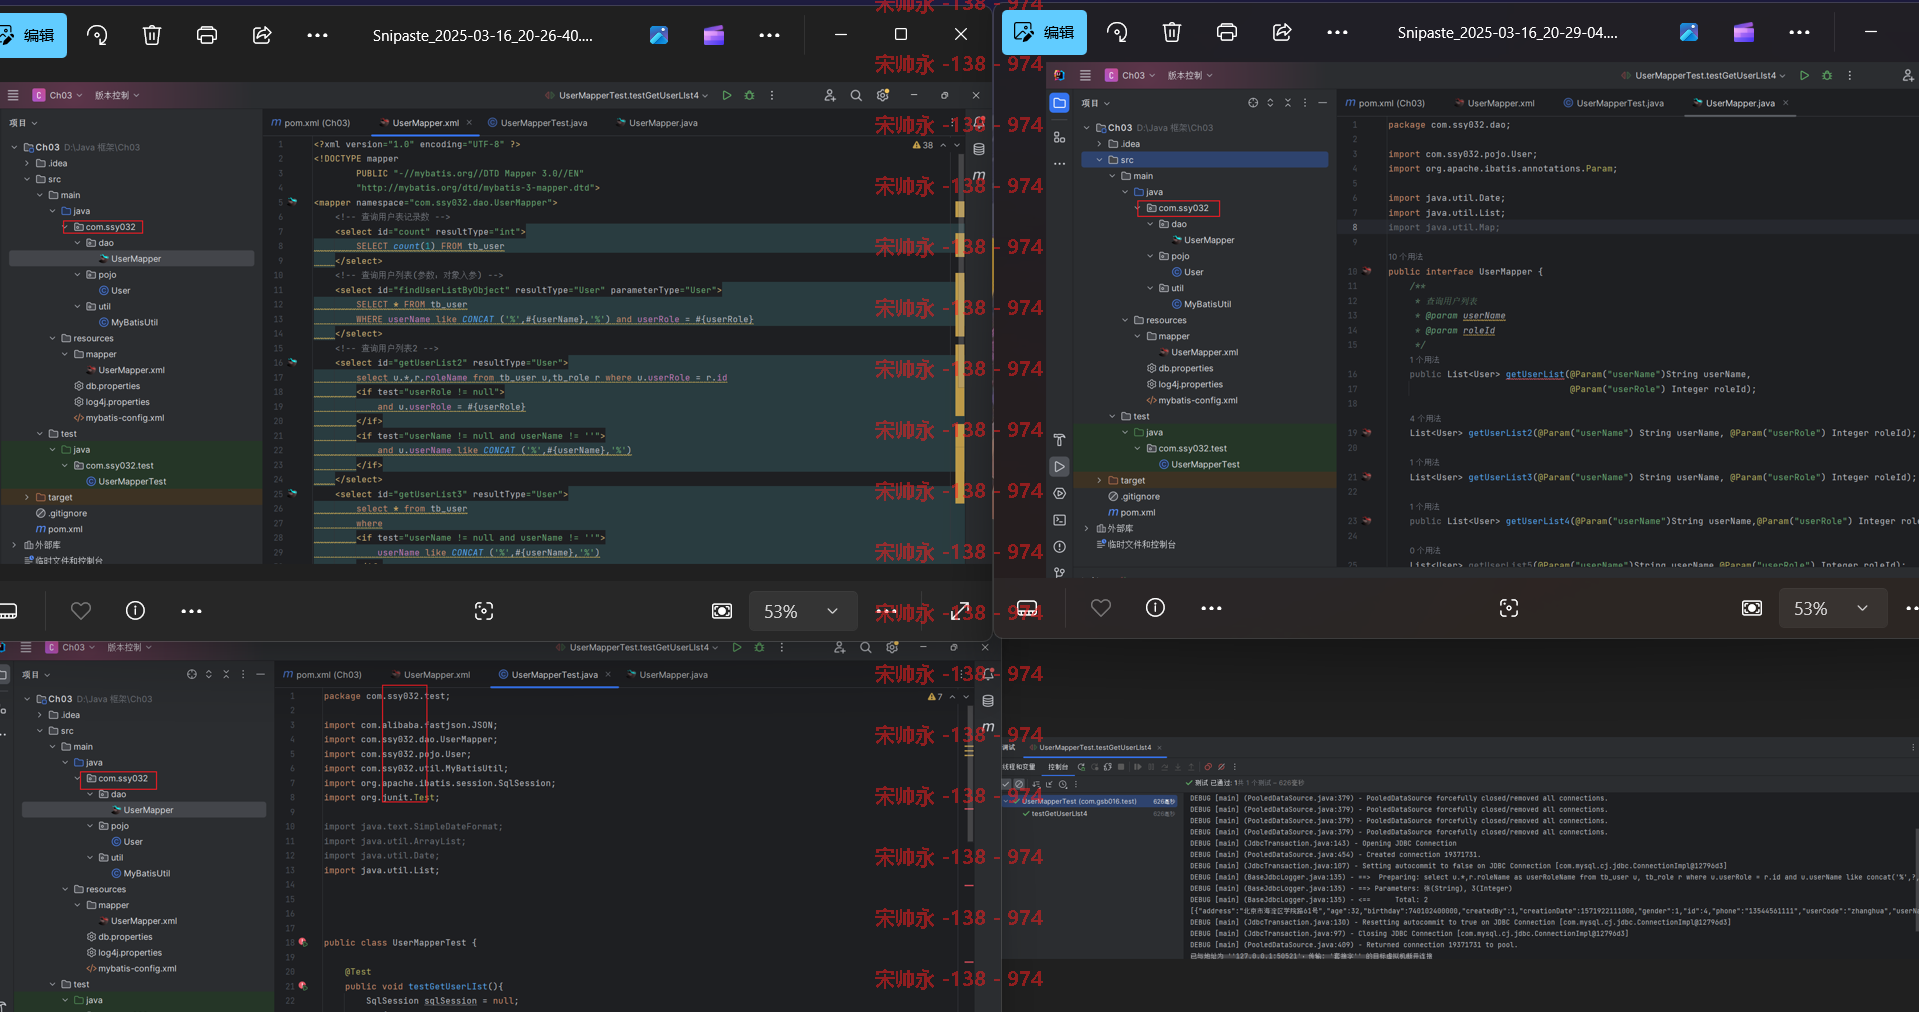The image size is (1919, 1012).
Task: Print the image from left Photos window
Action: click(207, 35)
